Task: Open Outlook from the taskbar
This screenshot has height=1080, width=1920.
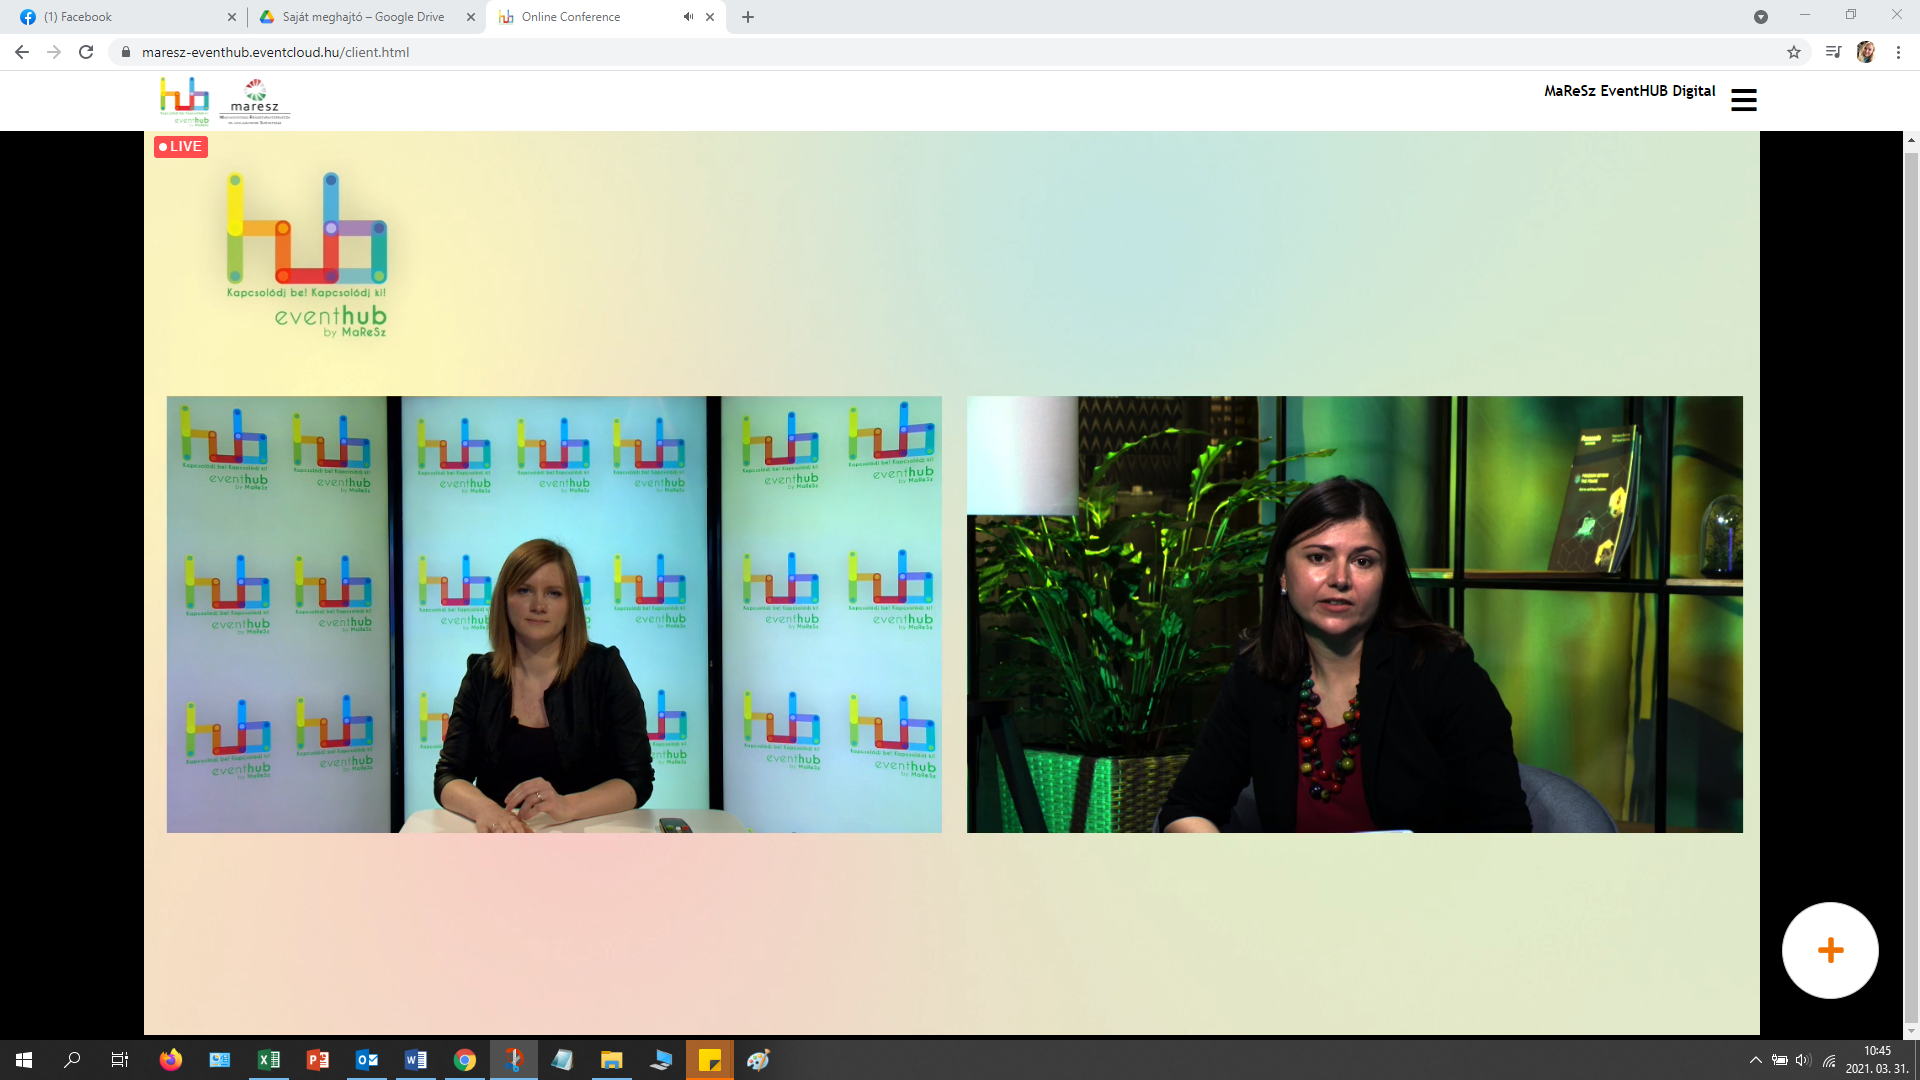Action: point(367,1060)
